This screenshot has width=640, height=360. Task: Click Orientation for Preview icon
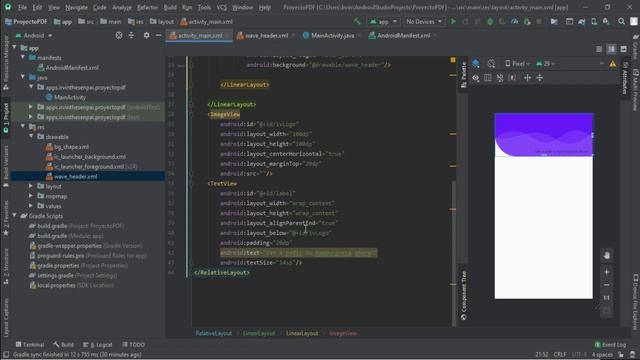[x=491, y=64]
